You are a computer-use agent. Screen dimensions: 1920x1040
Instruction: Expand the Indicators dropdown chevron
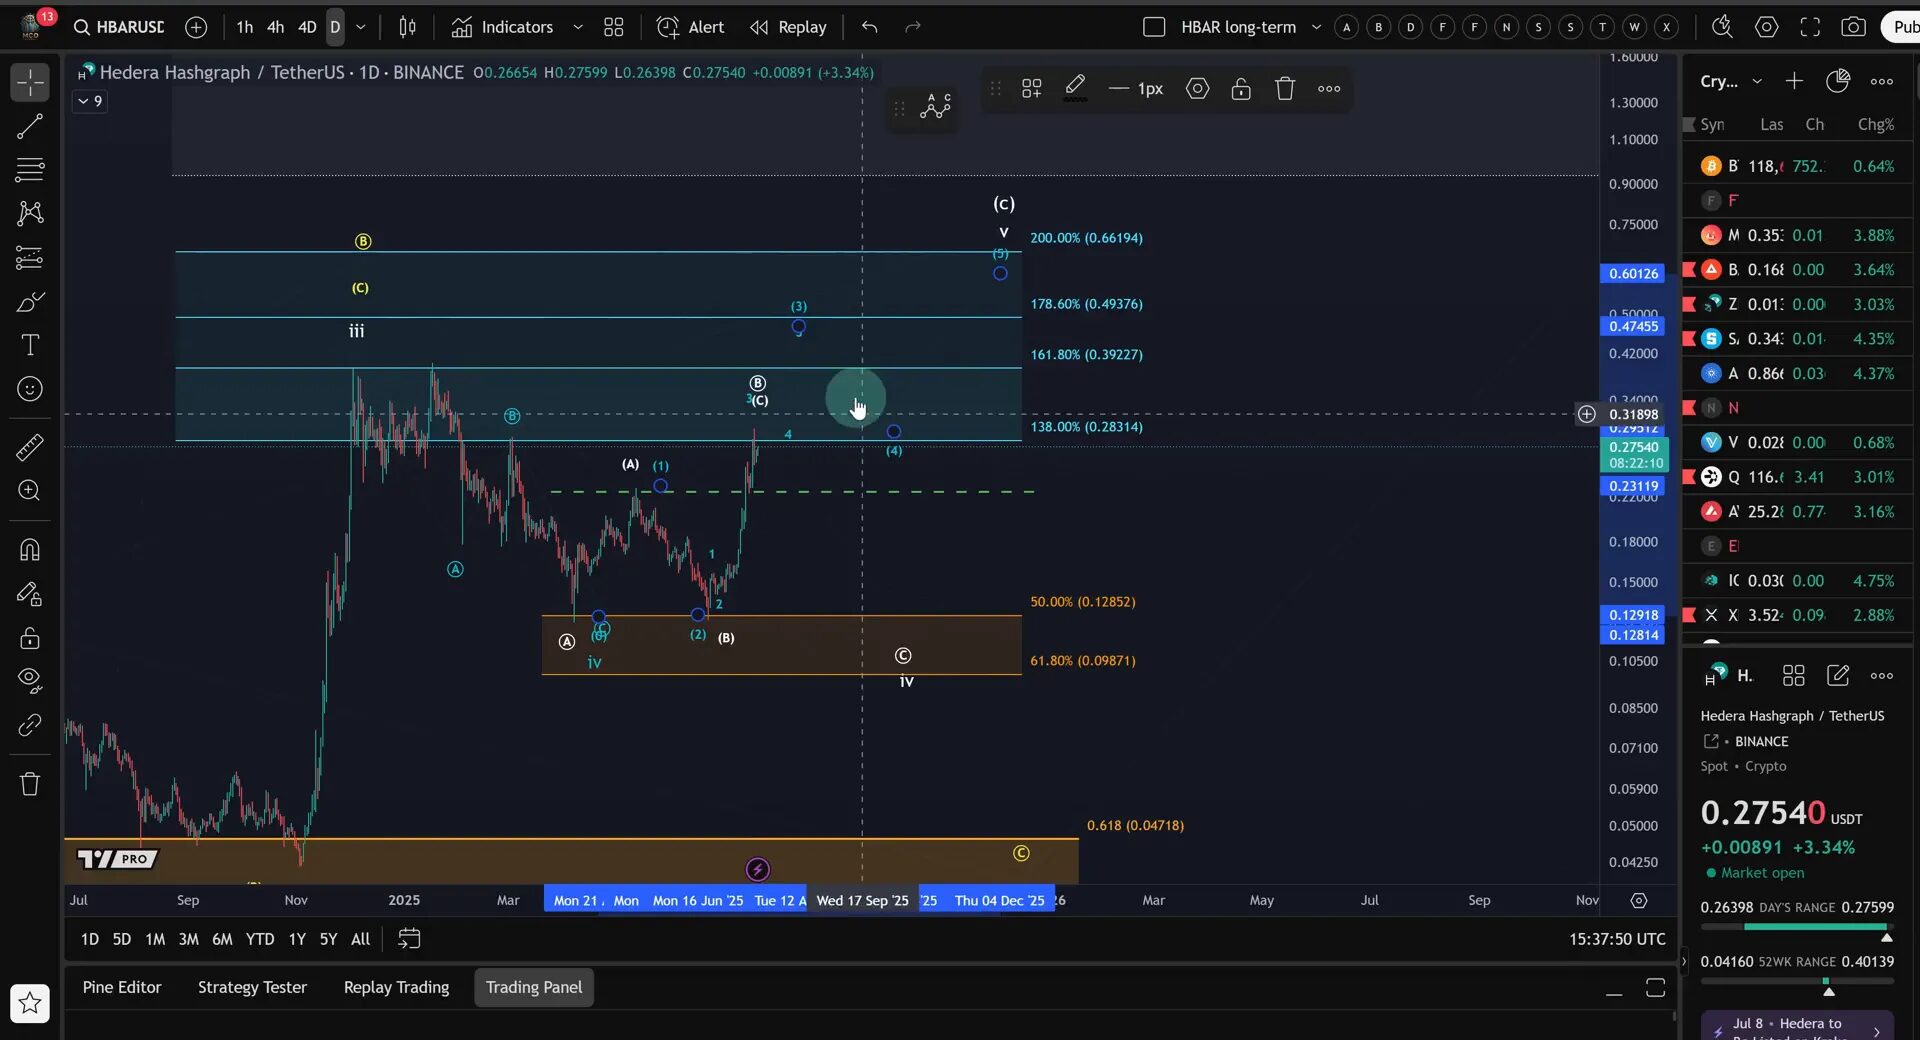click(x=577, y=27)
